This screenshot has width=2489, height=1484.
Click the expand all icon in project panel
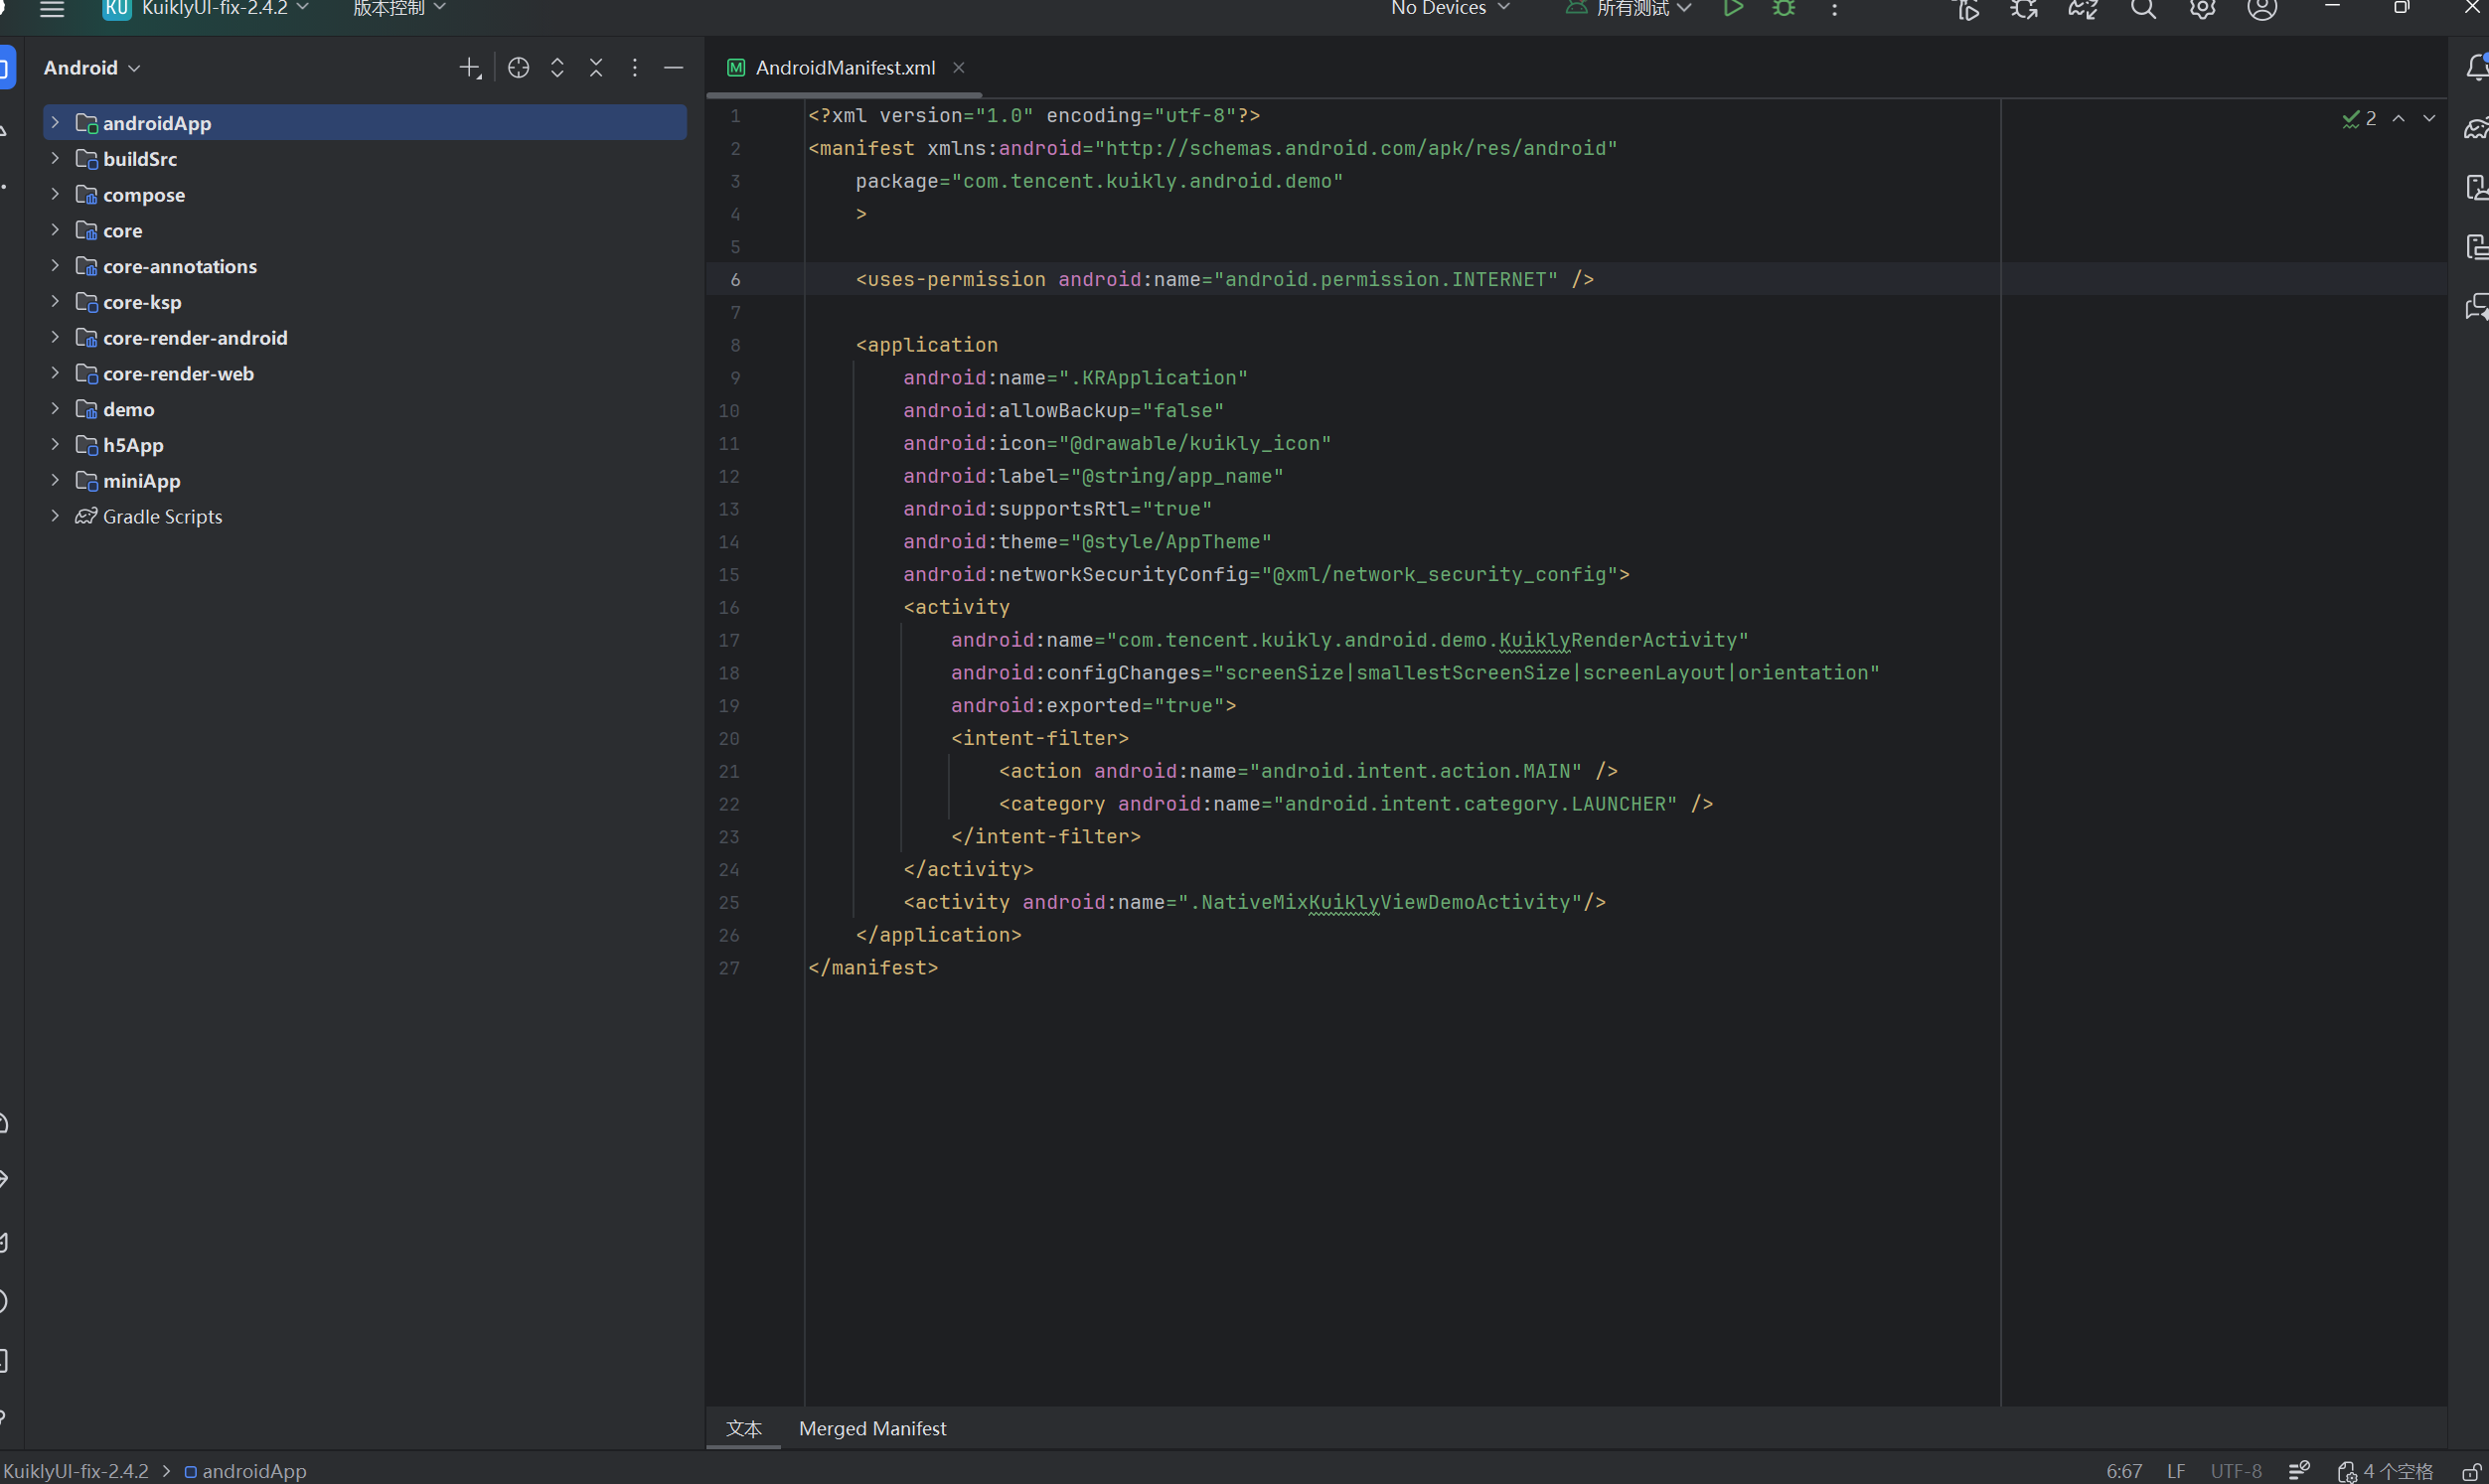tap(557, 68)
